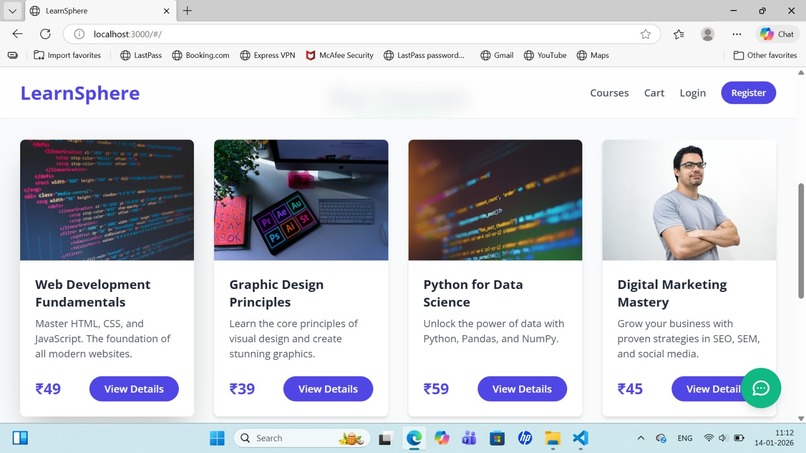Click the Python for Data Science thumbnail

pyautogui.click(x=495, y=200)
